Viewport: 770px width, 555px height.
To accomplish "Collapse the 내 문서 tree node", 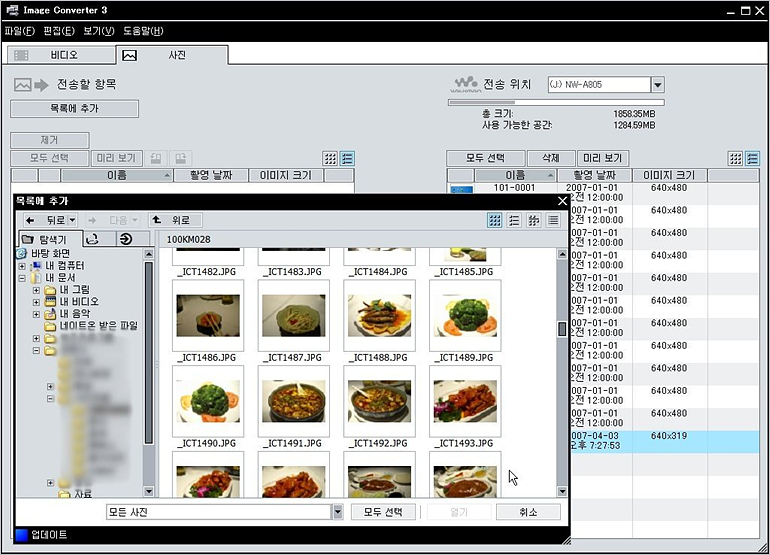I will 22,278.
